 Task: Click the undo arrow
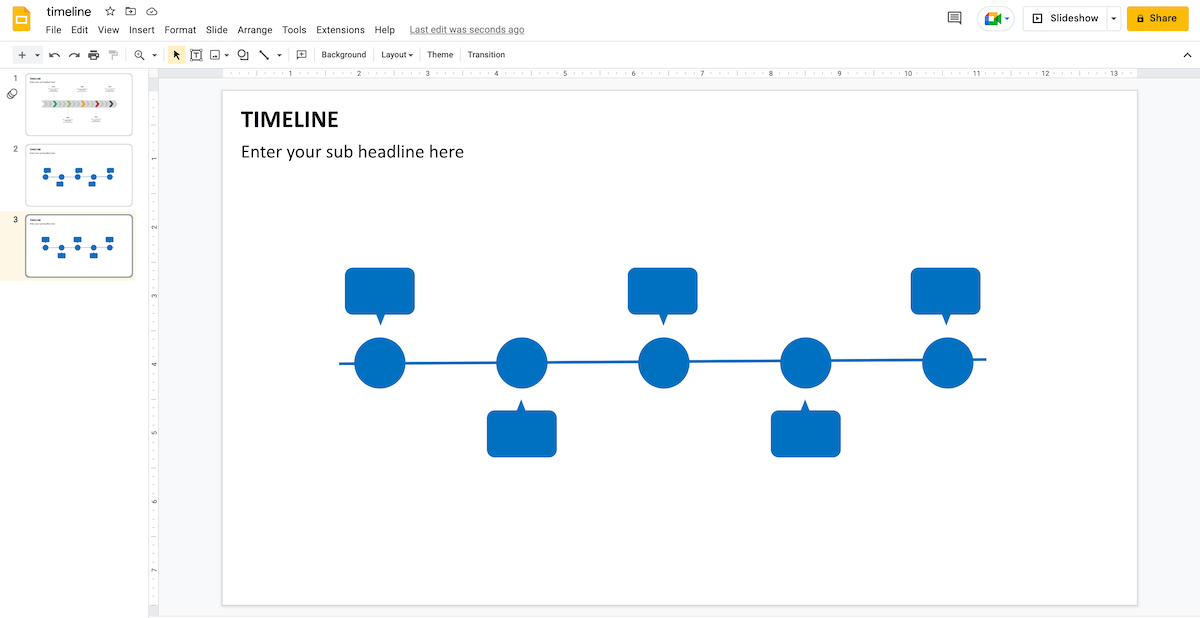click(x=54, y=55)
